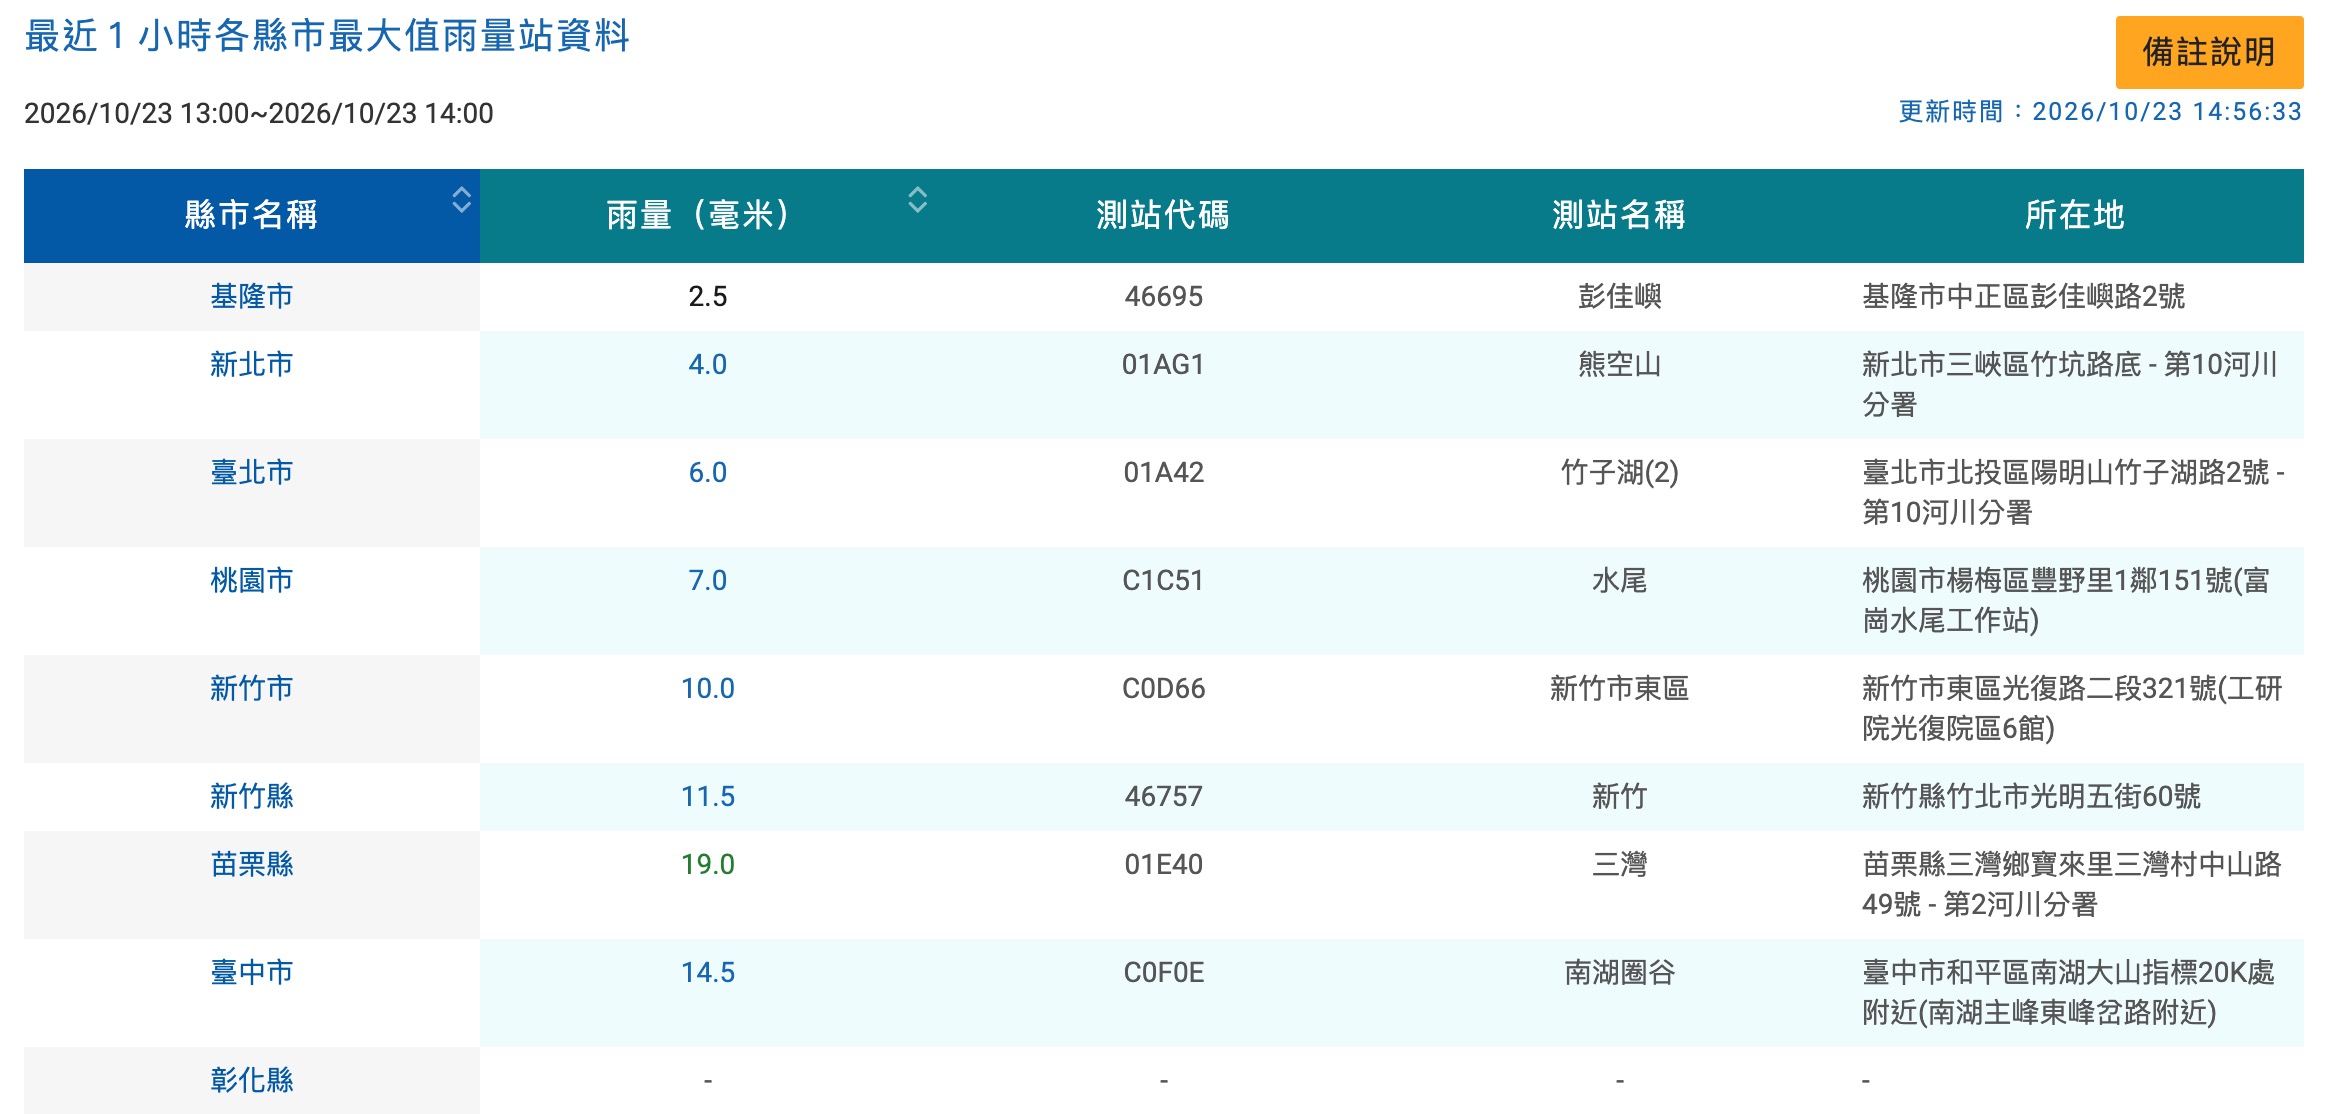Screen dimensions: 2330x1114
Task: Select station code C1C51
Action: [x=1164, y=580]
